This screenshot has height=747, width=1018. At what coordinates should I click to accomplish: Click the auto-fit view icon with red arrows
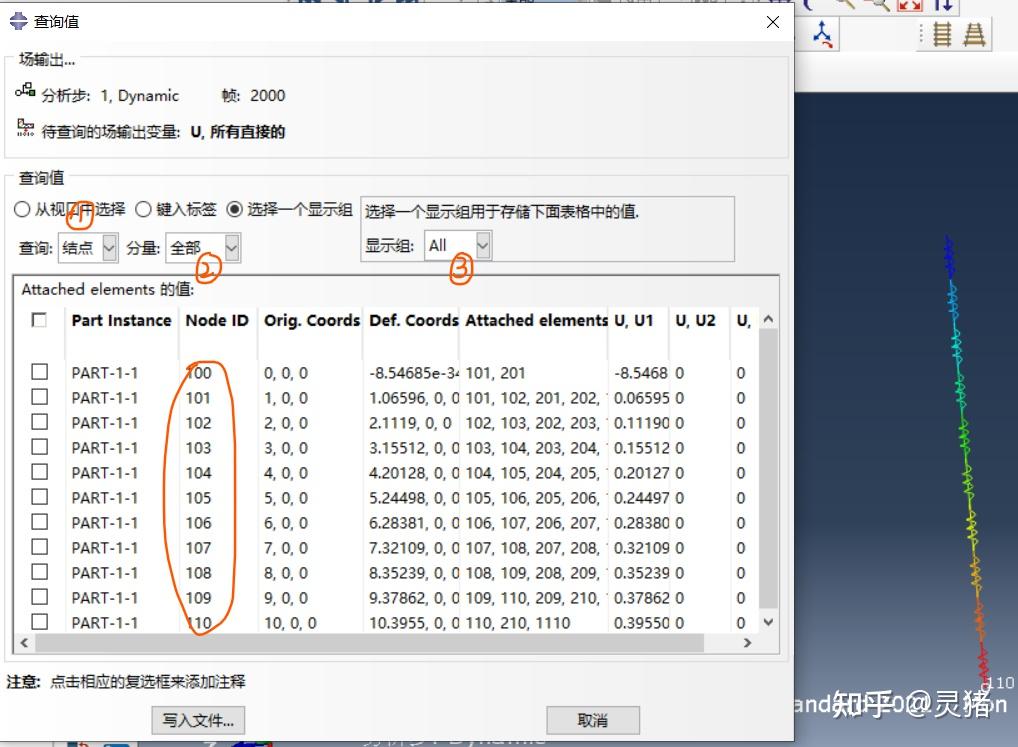[x=910, y=5]
